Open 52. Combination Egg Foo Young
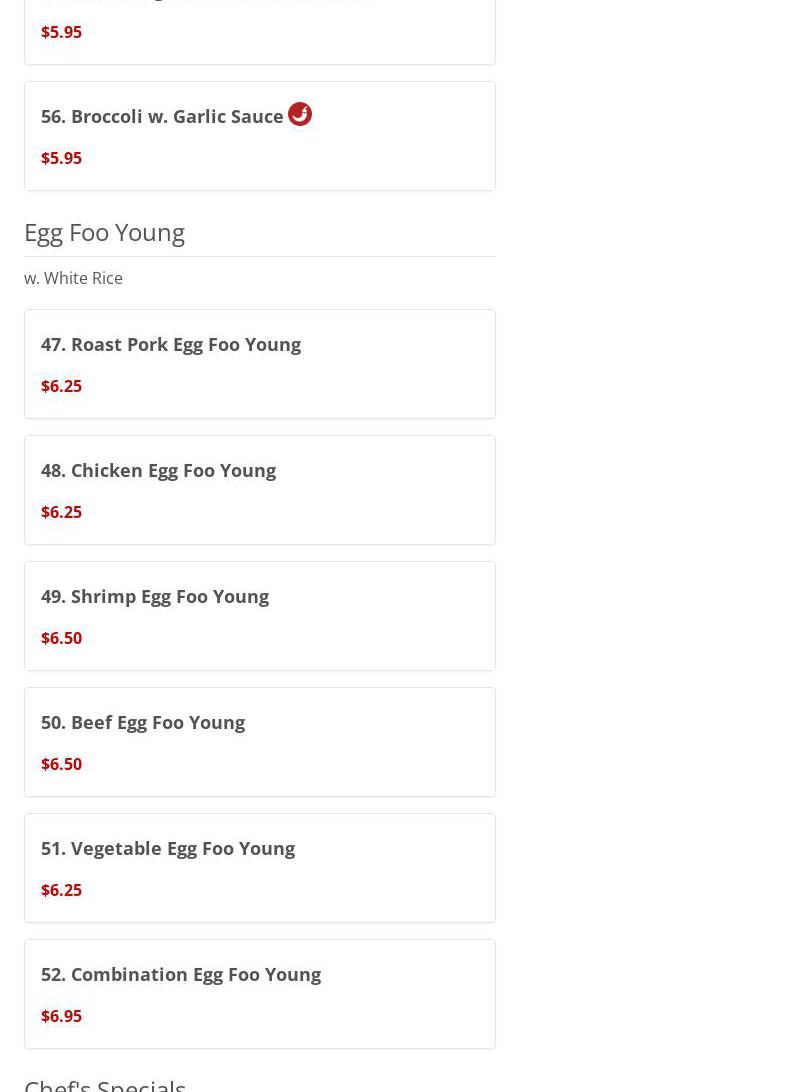The width and height of the screenshot is (785, 1092). coord(181,974)
